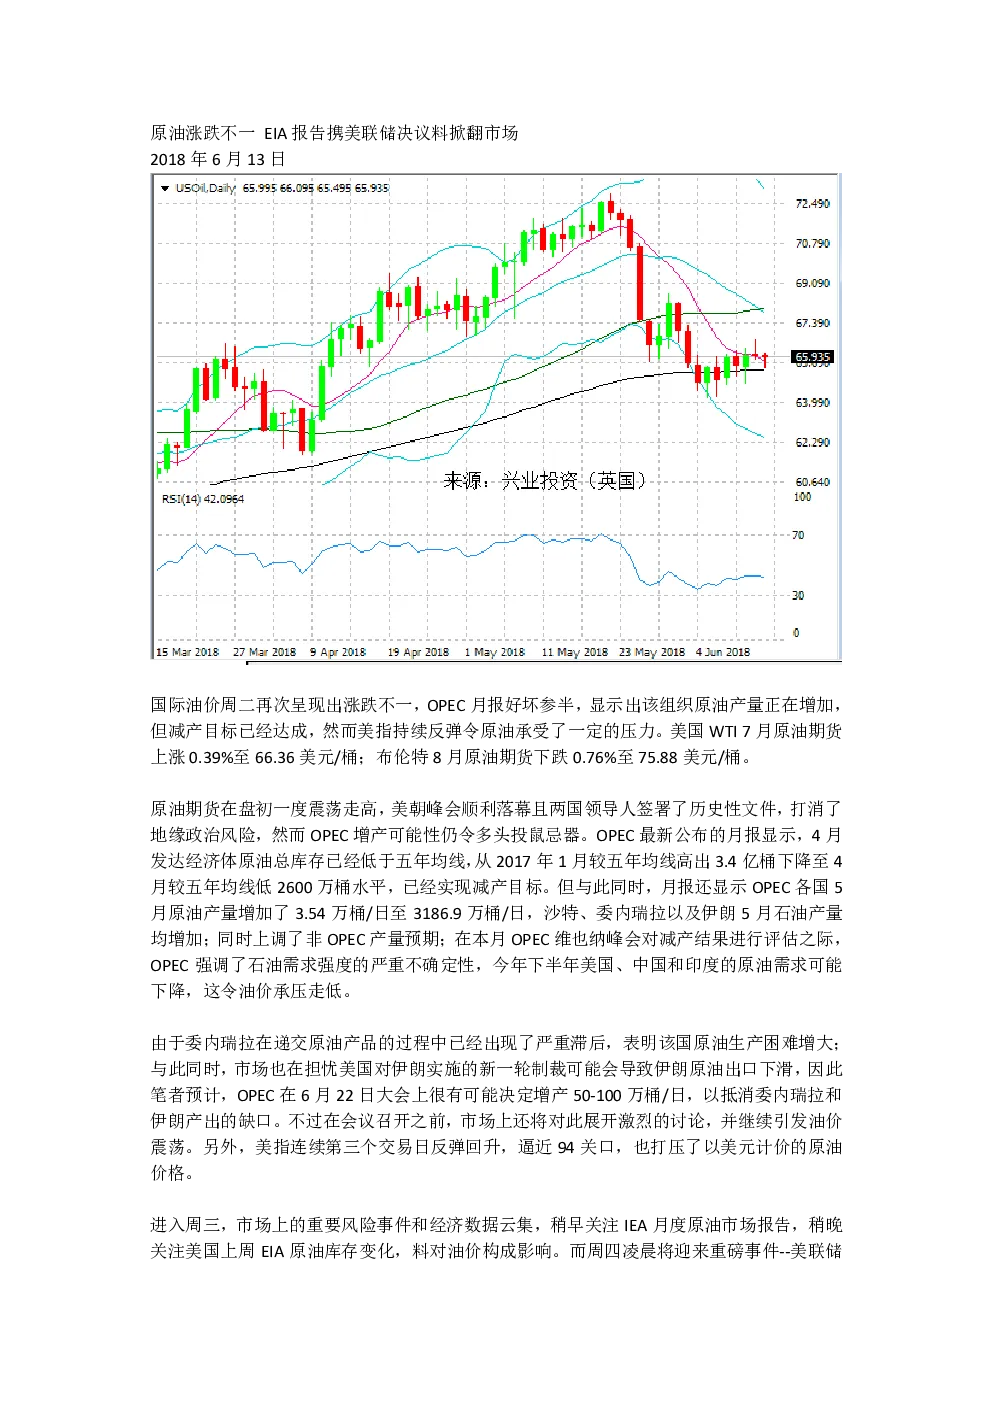Viewport: 992px width, 1403px height.
Task: Click the date line 2018年6月13日
Action: tap(218, 159)
